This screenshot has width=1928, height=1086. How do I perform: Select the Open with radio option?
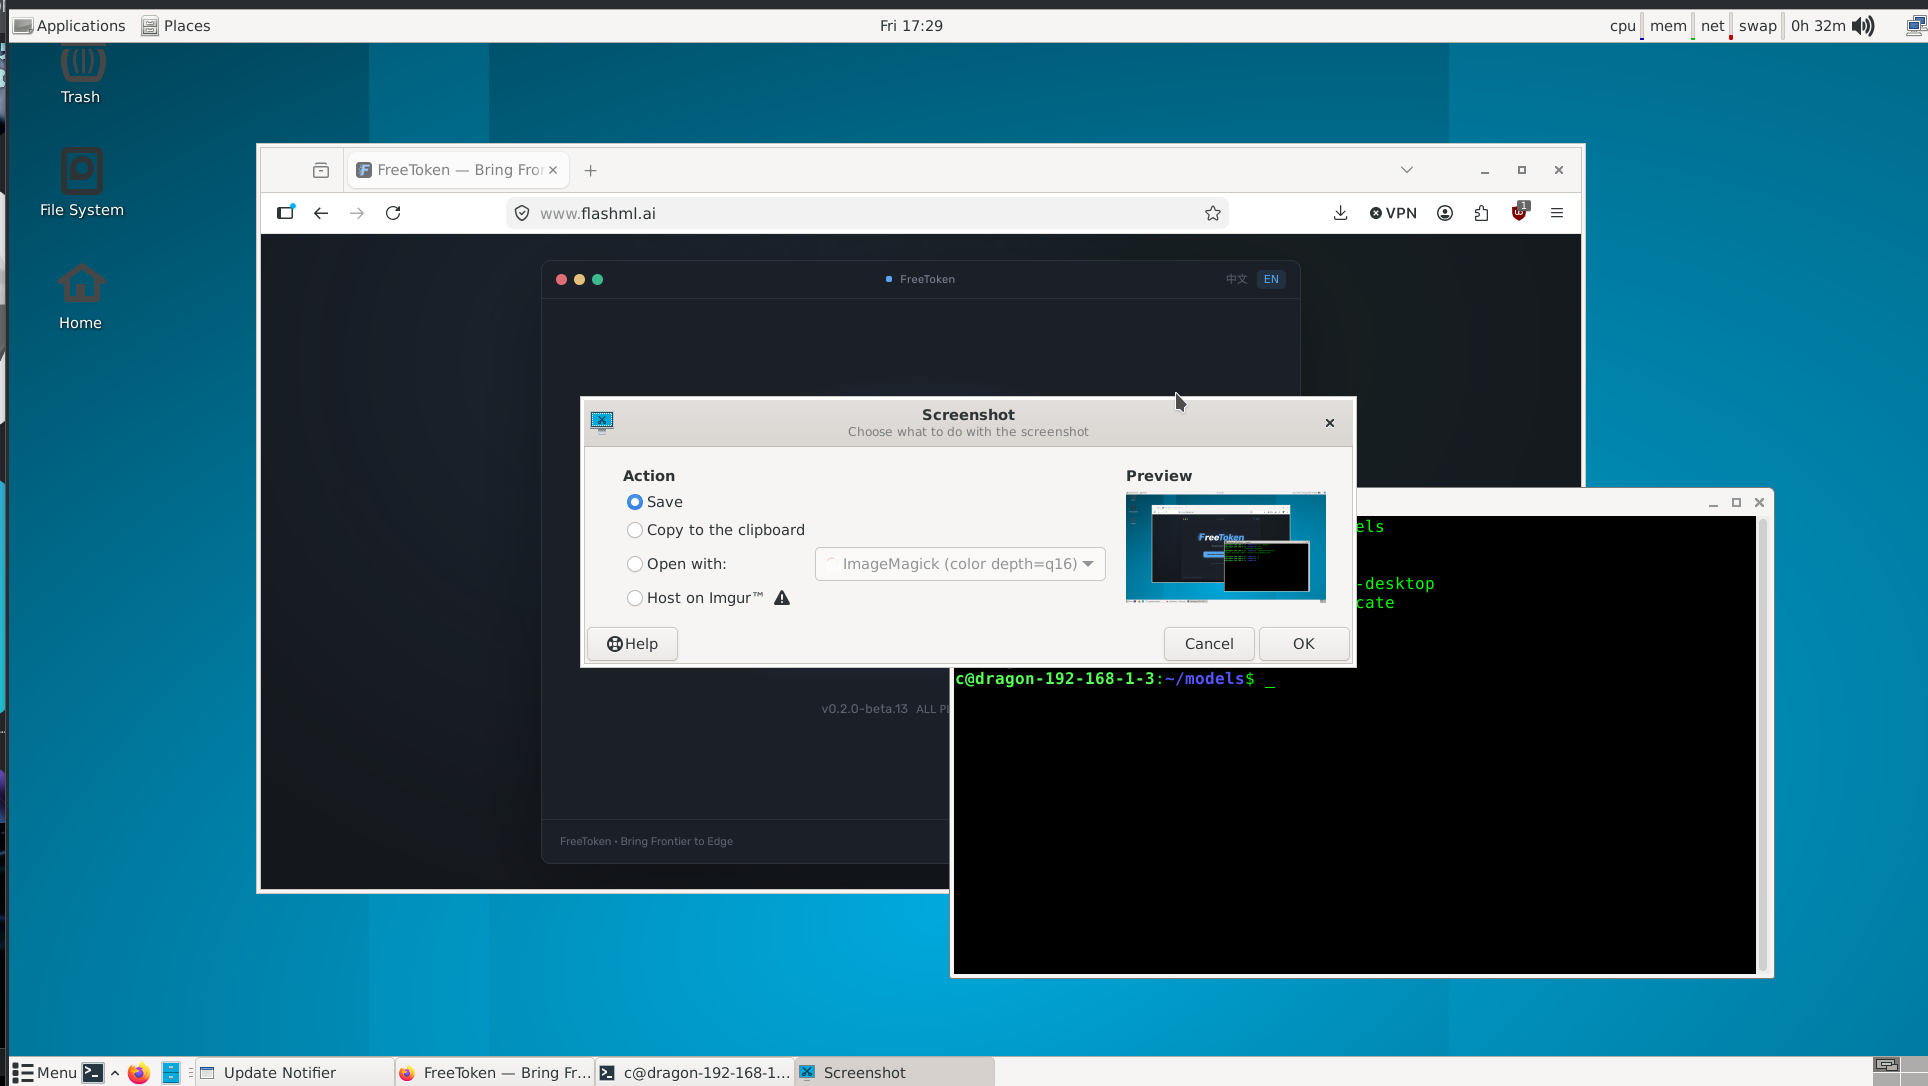click(677, 564)
